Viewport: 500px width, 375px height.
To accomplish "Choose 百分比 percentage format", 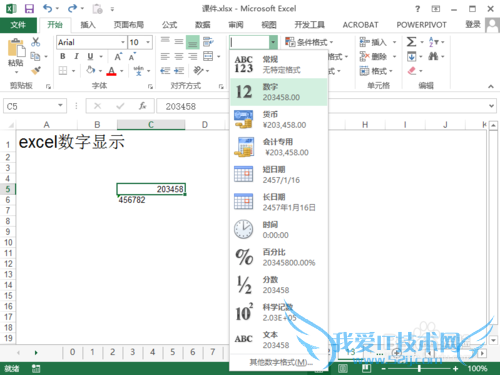I will pyautogui.click(x=279, y=257).
